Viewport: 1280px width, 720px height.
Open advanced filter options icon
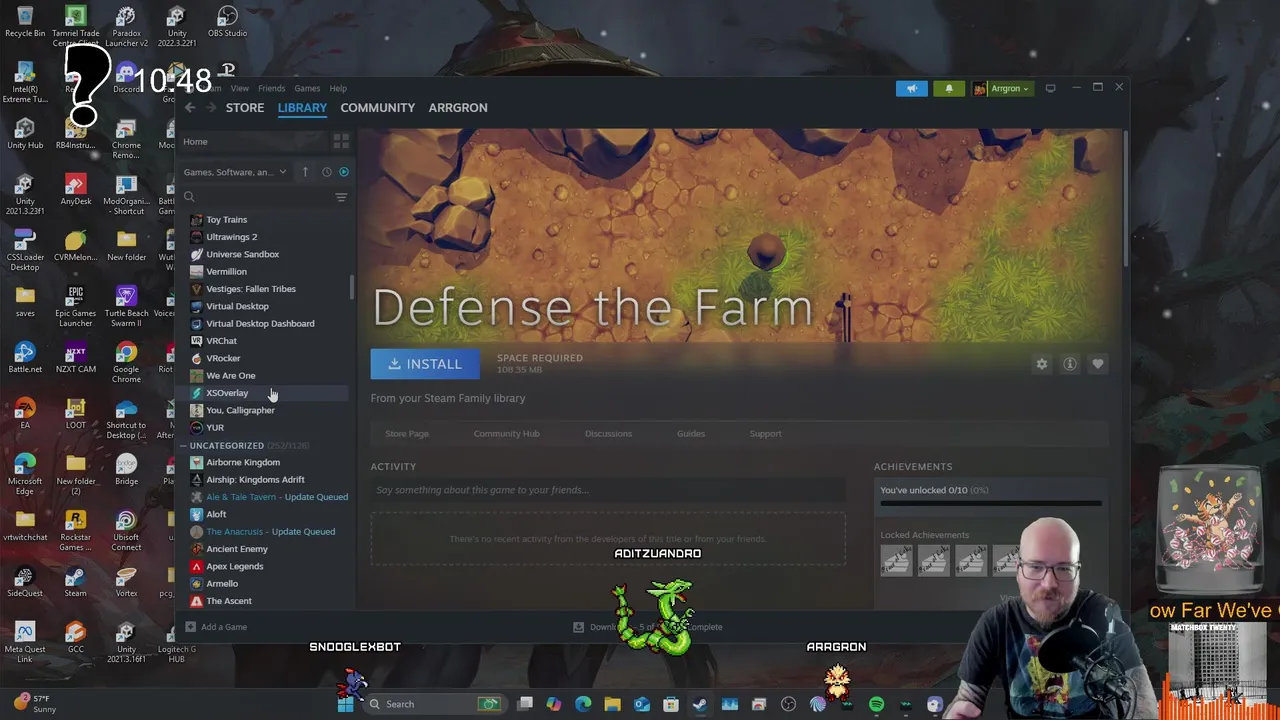[341, 197]
